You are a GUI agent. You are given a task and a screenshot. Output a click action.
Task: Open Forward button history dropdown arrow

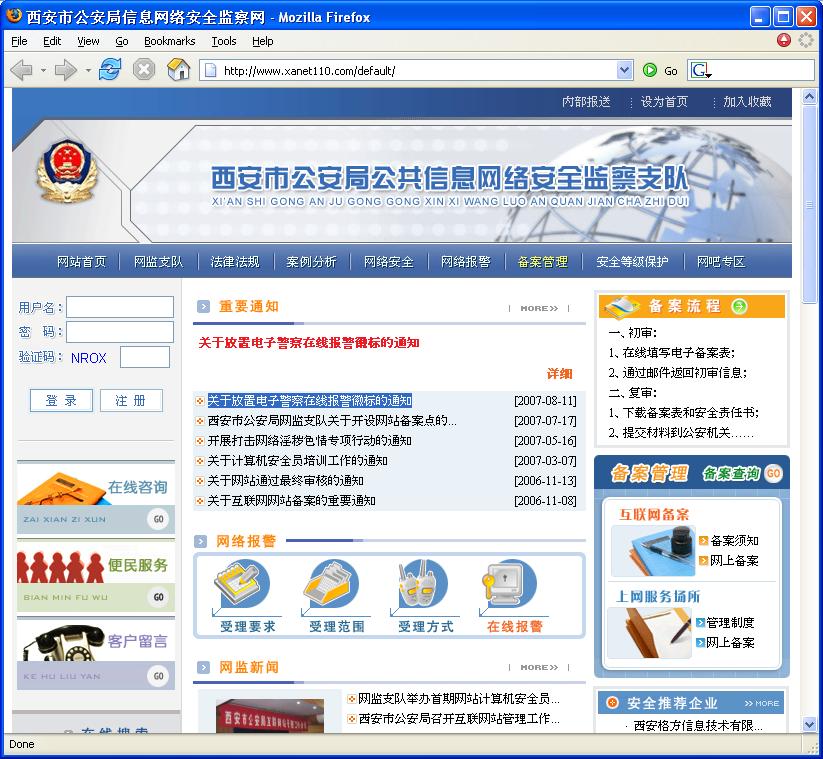pyautogui.click(x=88, y=70)
